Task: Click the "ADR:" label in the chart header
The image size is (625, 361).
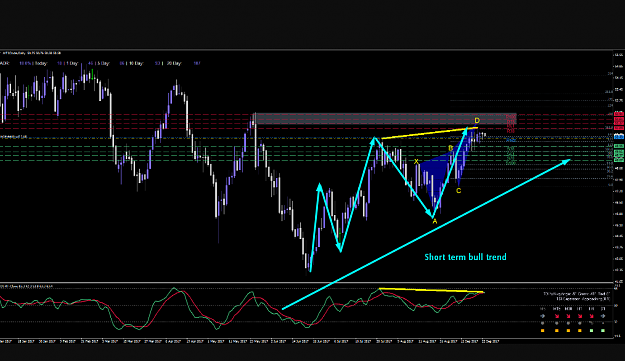Action: pos(4,63)
